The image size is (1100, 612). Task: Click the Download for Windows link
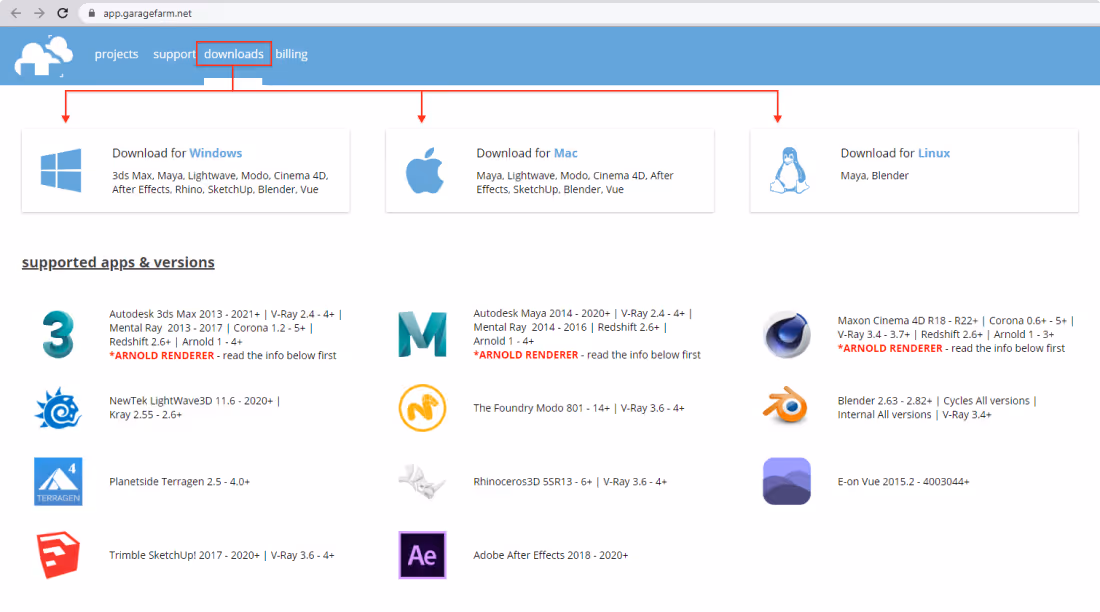(177, 153)
